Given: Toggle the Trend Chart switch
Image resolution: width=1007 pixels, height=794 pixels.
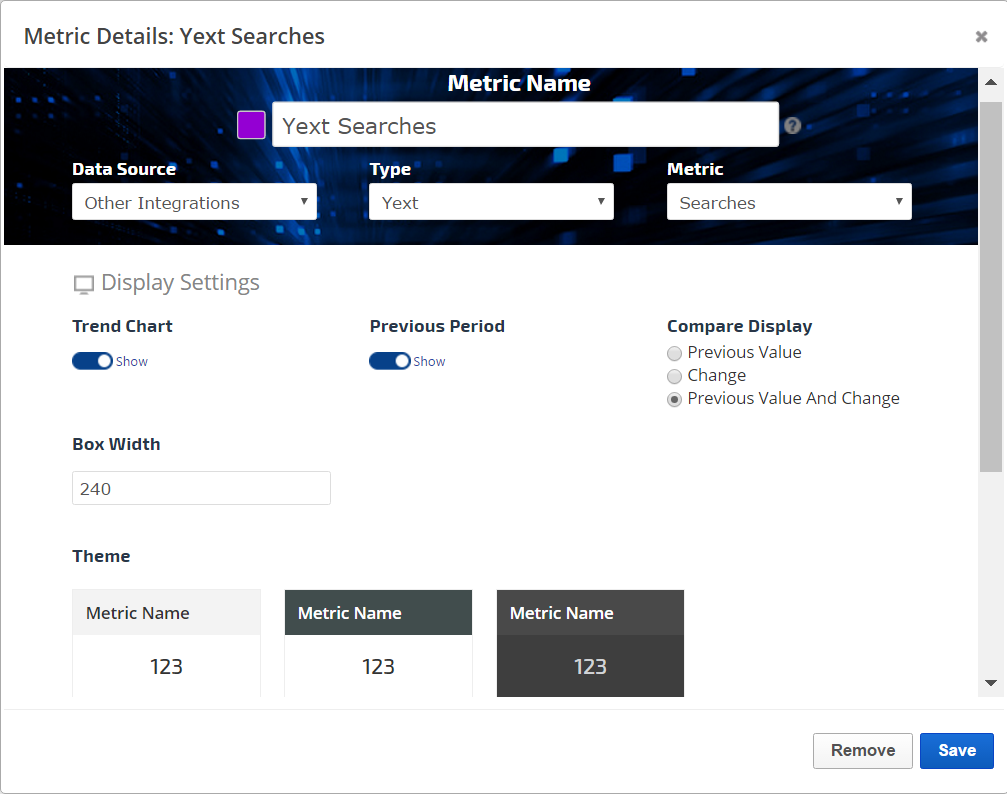Looking at the screenshot, I should [92, 361].
